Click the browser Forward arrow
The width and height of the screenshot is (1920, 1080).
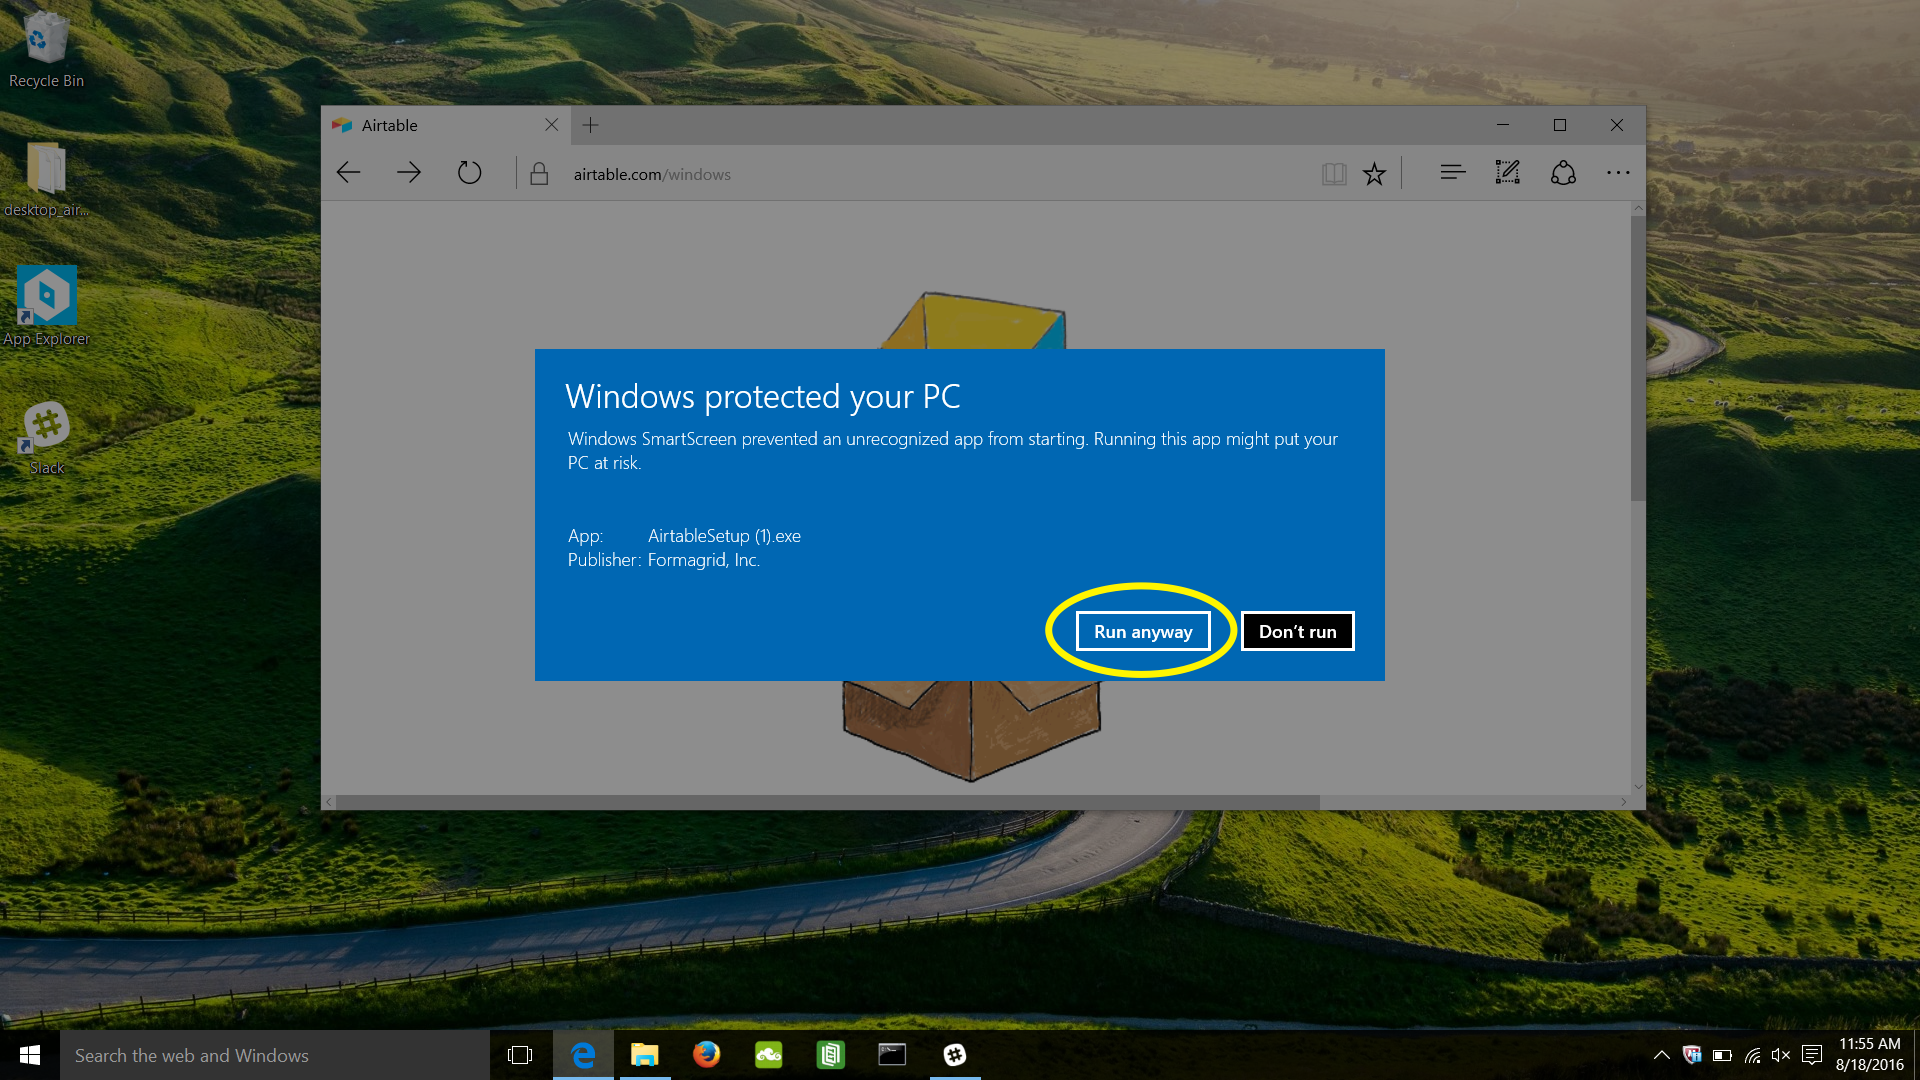pyautogui.click(x=408, y=173)
